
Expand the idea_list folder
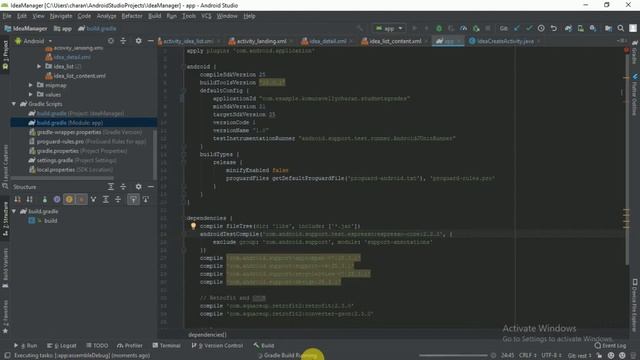pos(39,66)
